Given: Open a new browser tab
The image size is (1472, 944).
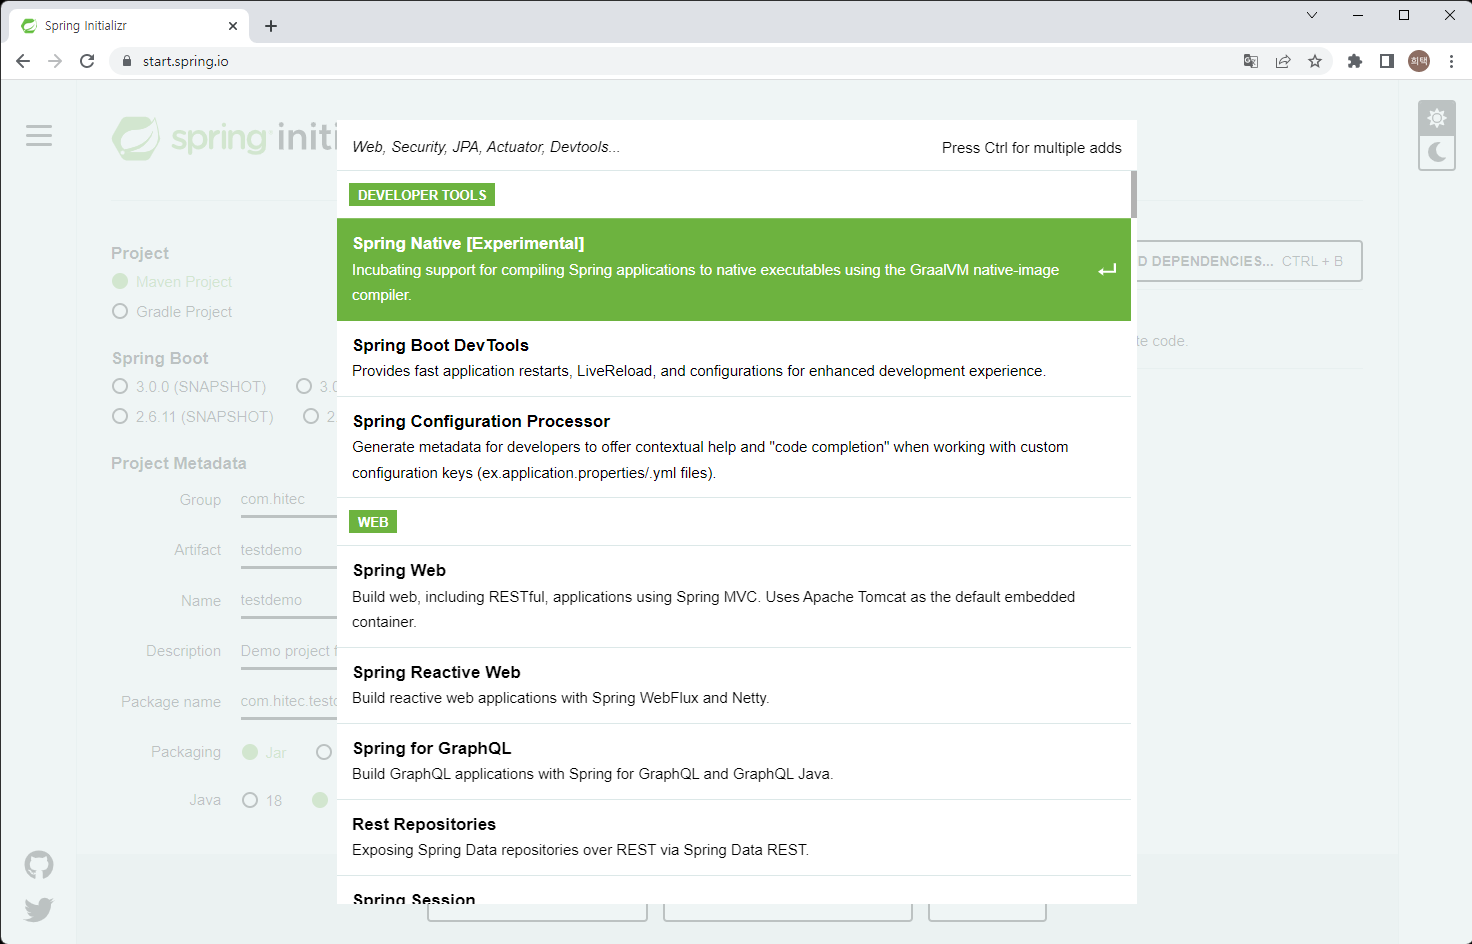Looking at the screenshot, I should point(271,26).
